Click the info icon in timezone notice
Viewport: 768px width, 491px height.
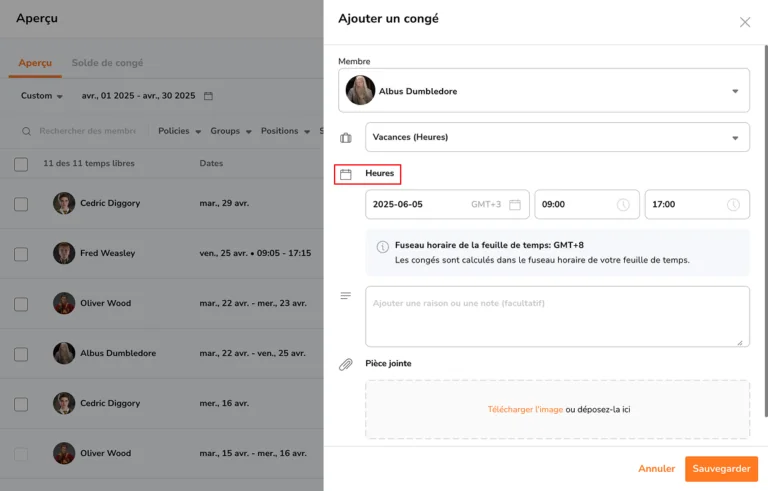(383, 246)
